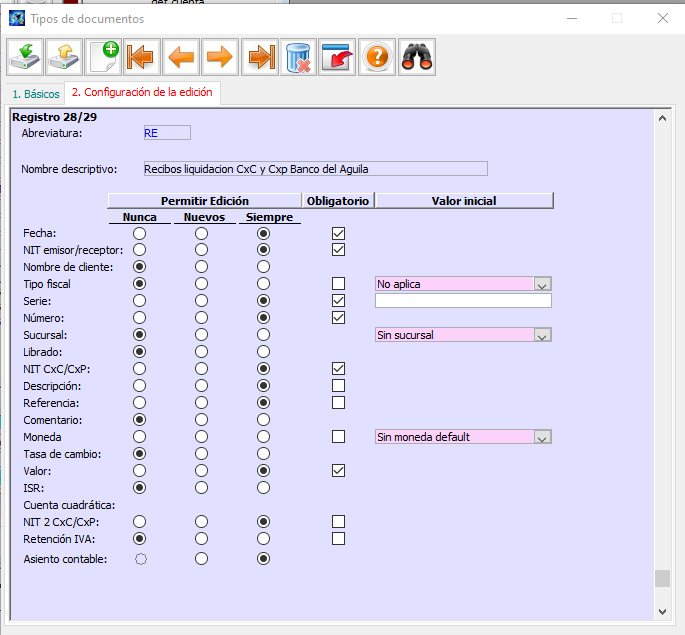The width and height of the screenshot is (685, 635).
Task: Click the Valor inicial column header
Action: pyautogui.click(x=464, y=201)
